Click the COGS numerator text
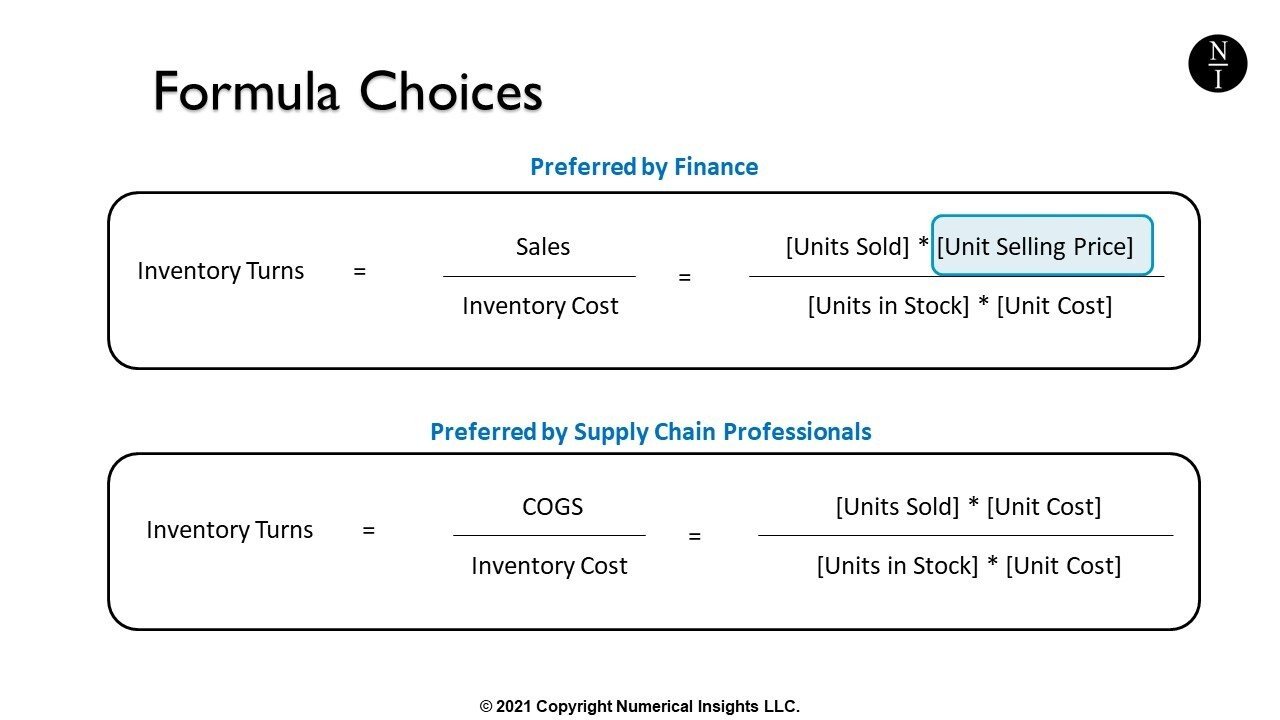Image resolution: width=1280 pixels, height=720 pixels. 552,507
